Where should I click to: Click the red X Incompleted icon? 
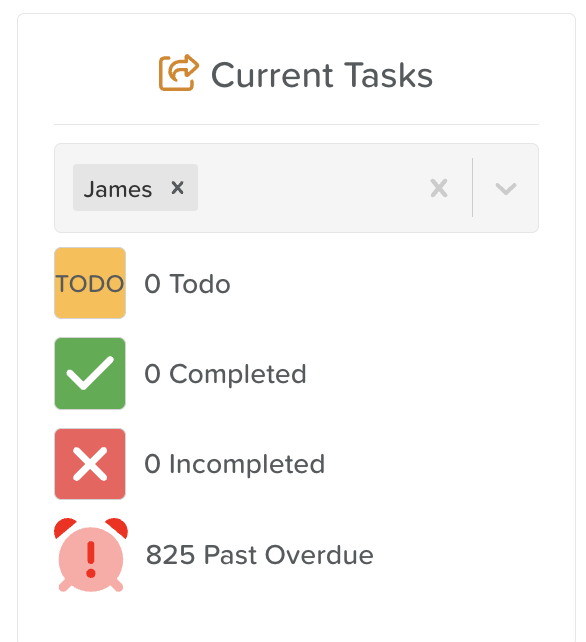point(90,464)
